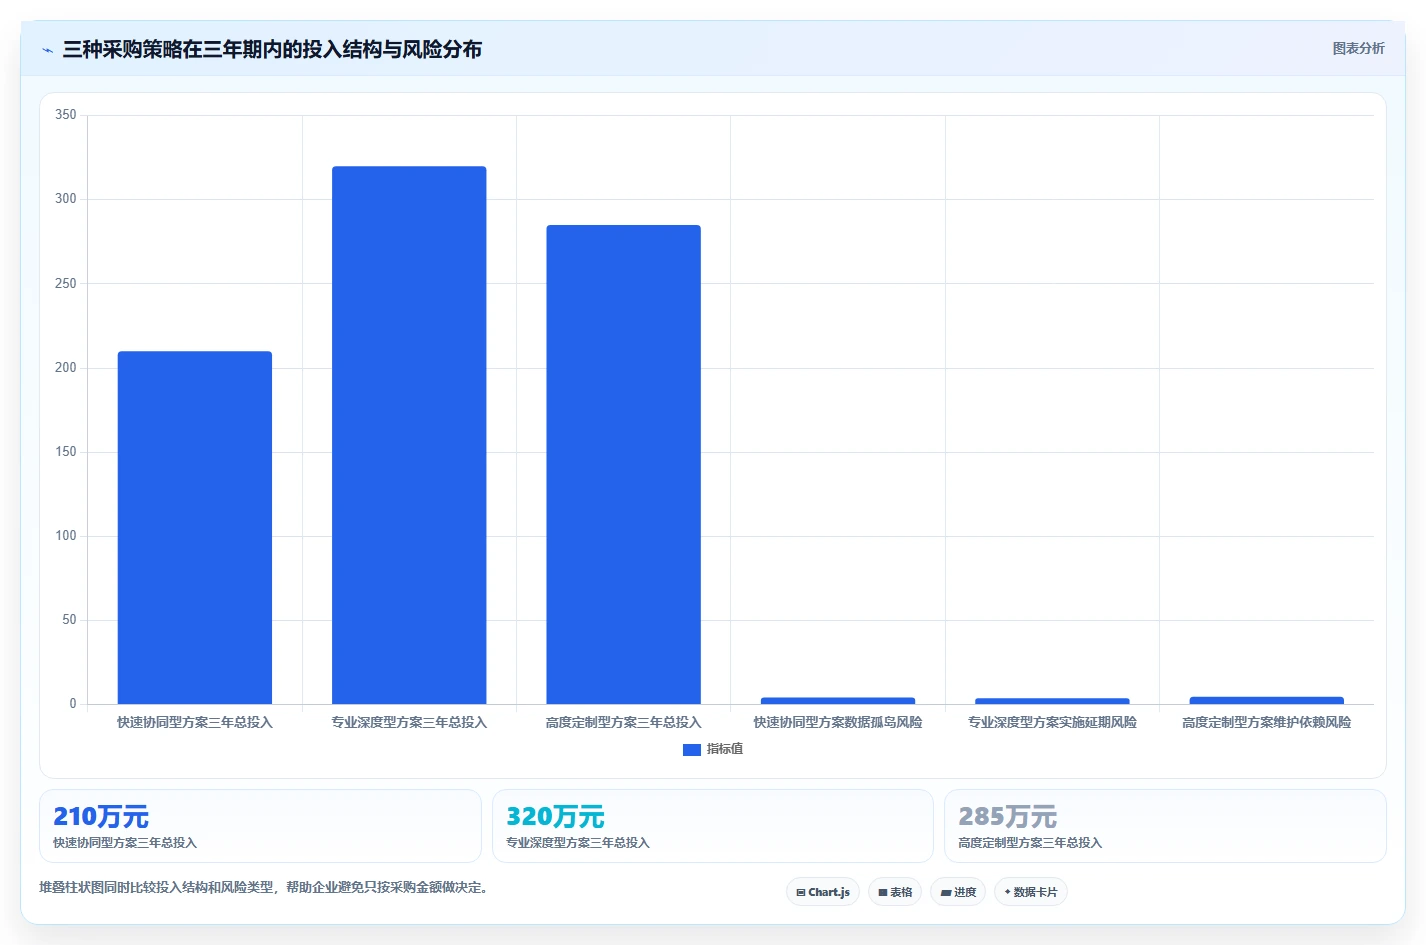The height and width of the screenshot is (945, 1426).
Task: Click the 指标值 legend label
Action: [725, 749]
